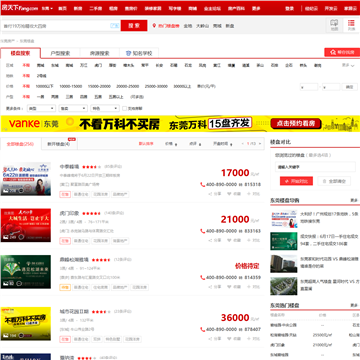Click the maximum price input box

(331, 87)
